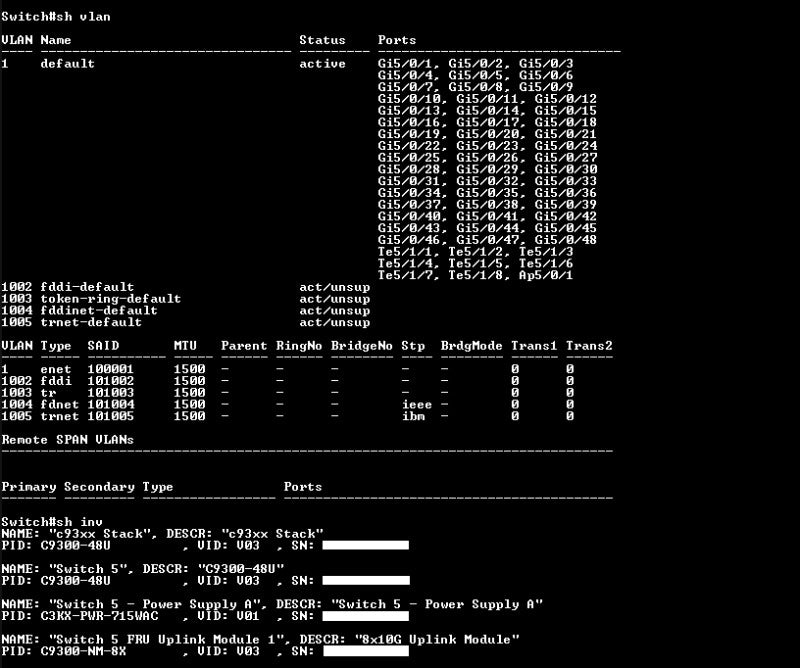This screenshot has width=800, height=668.
Task: Select 'act/unsup' status for VLAN 1002
Action: 334,286
